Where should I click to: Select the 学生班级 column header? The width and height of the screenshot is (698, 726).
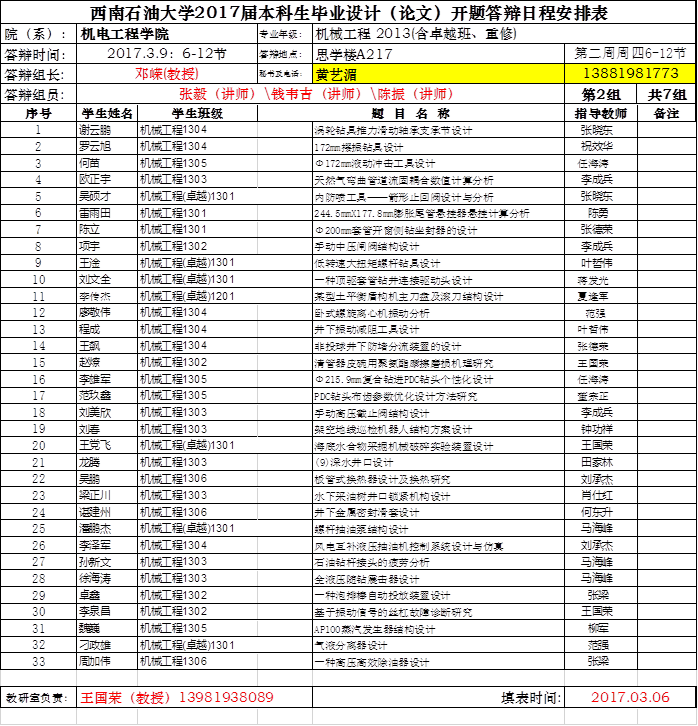(197, 113)
